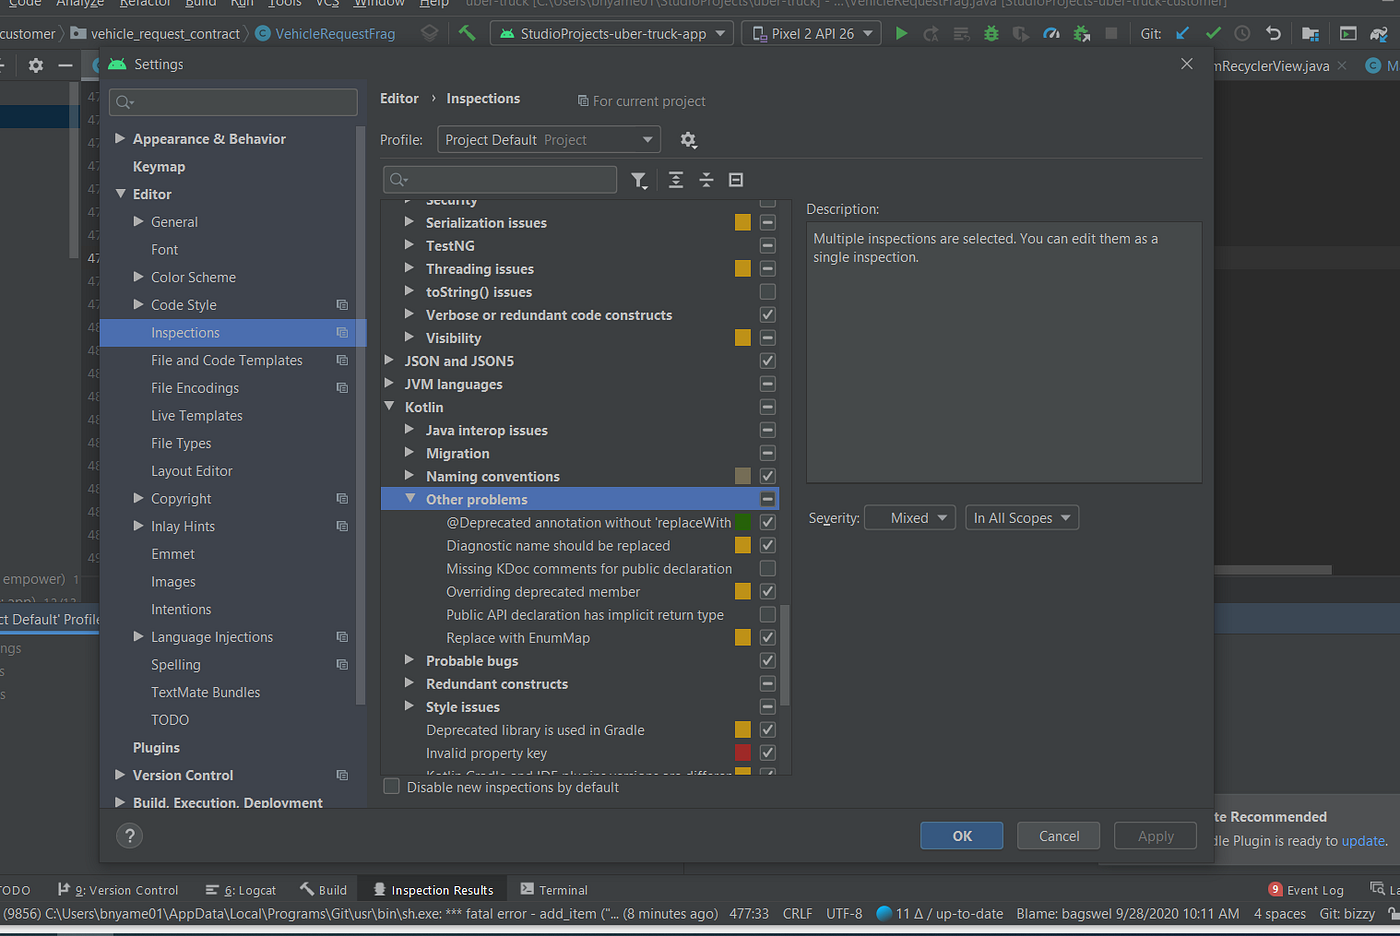Screen dimensions: 1400x936
Task: Click the inspections search field
Action: pyautogui.click(x=500, y=179)
